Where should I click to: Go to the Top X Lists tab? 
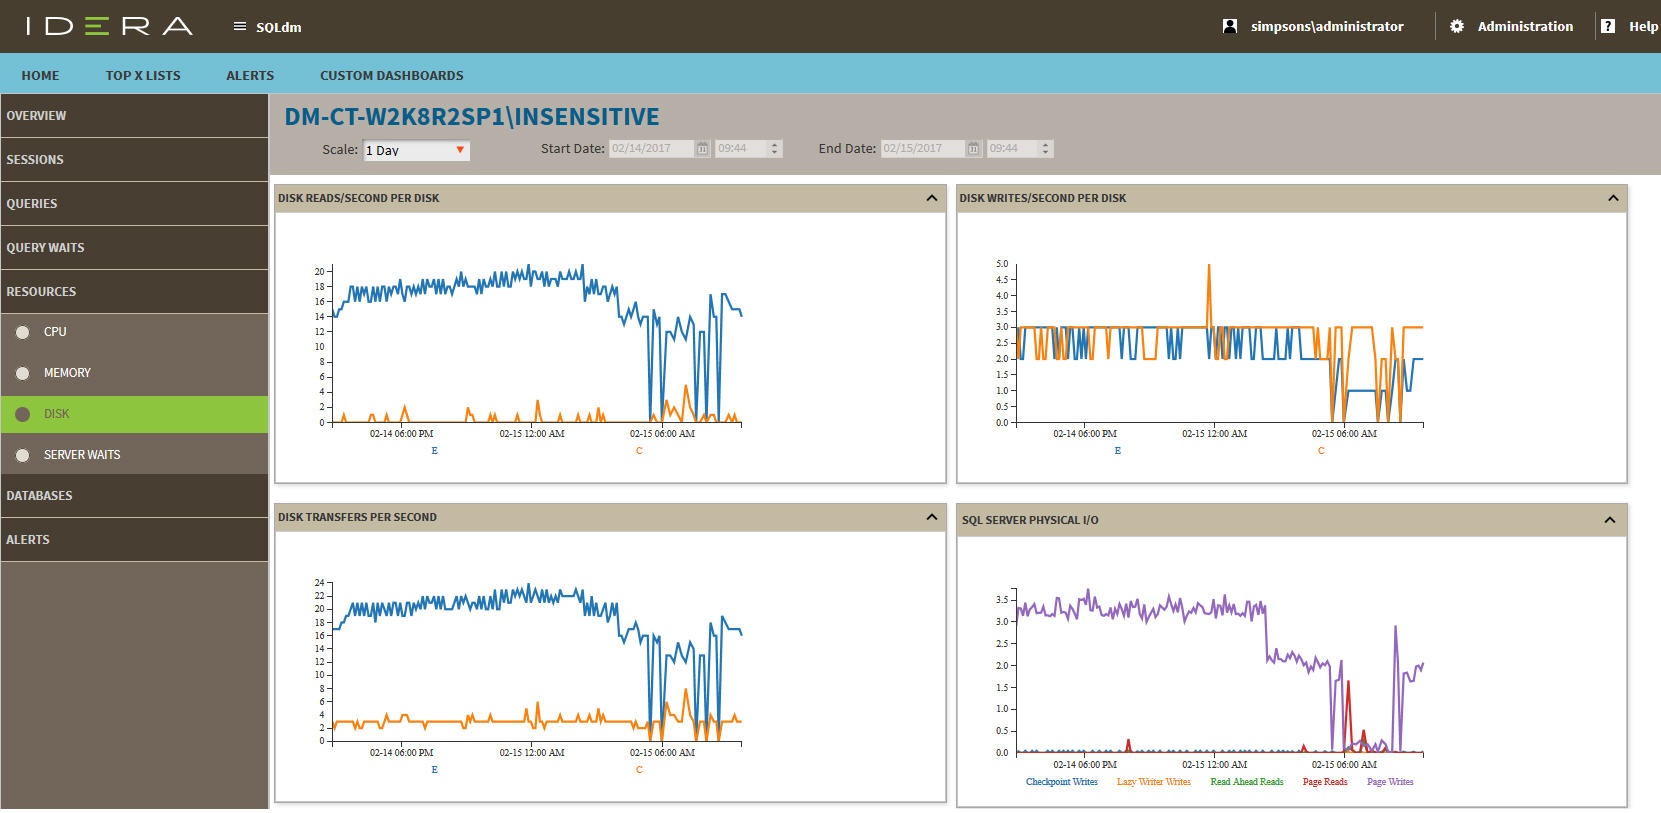pos(143,76)
